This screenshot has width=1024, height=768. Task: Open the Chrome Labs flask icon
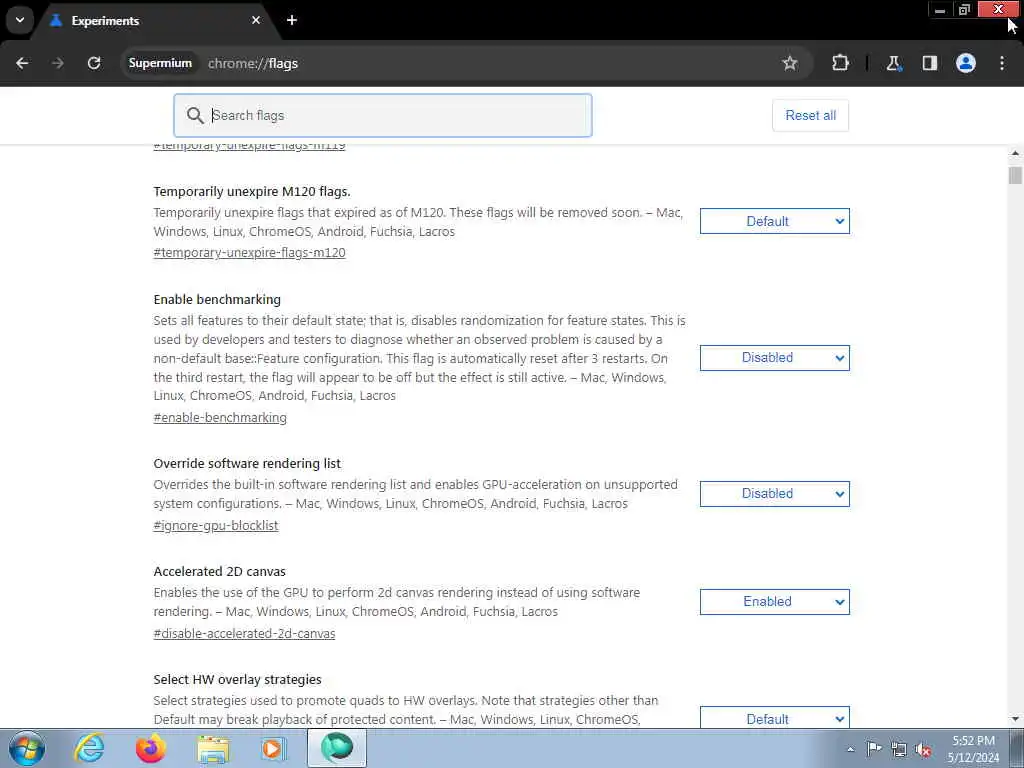click(x=893, y=63)
